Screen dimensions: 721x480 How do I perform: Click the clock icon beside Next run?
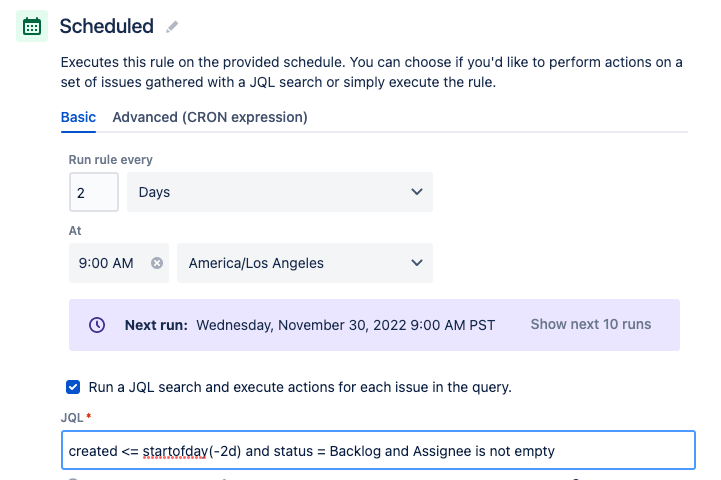click(x=97, y=325)
